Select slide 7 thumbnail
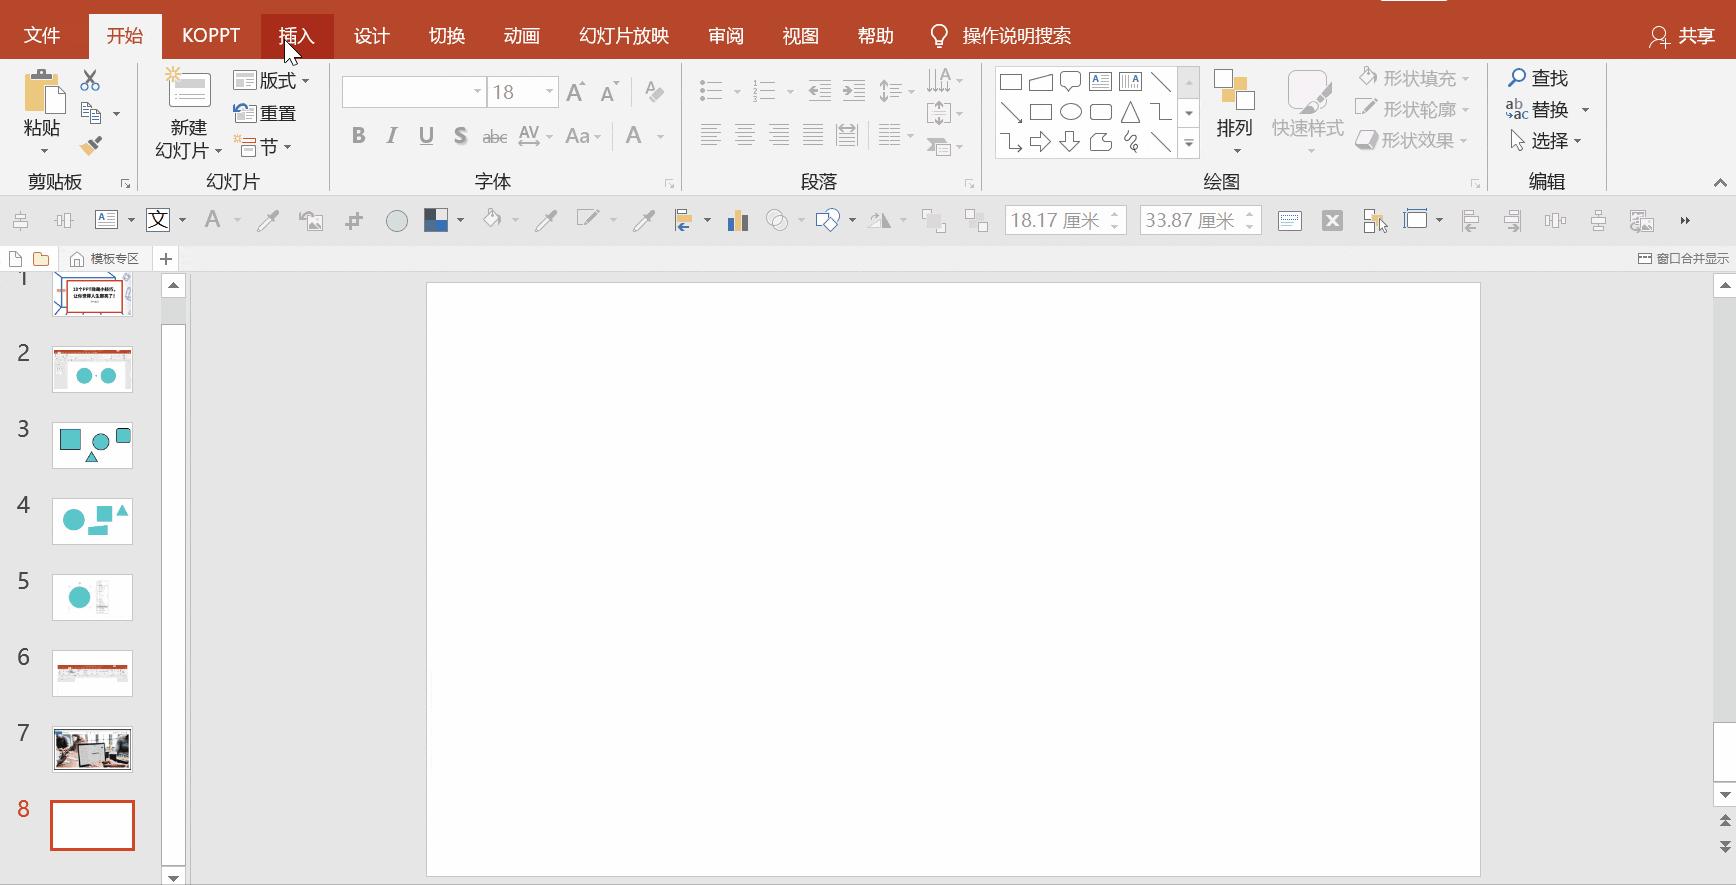 tap(92, 749)
